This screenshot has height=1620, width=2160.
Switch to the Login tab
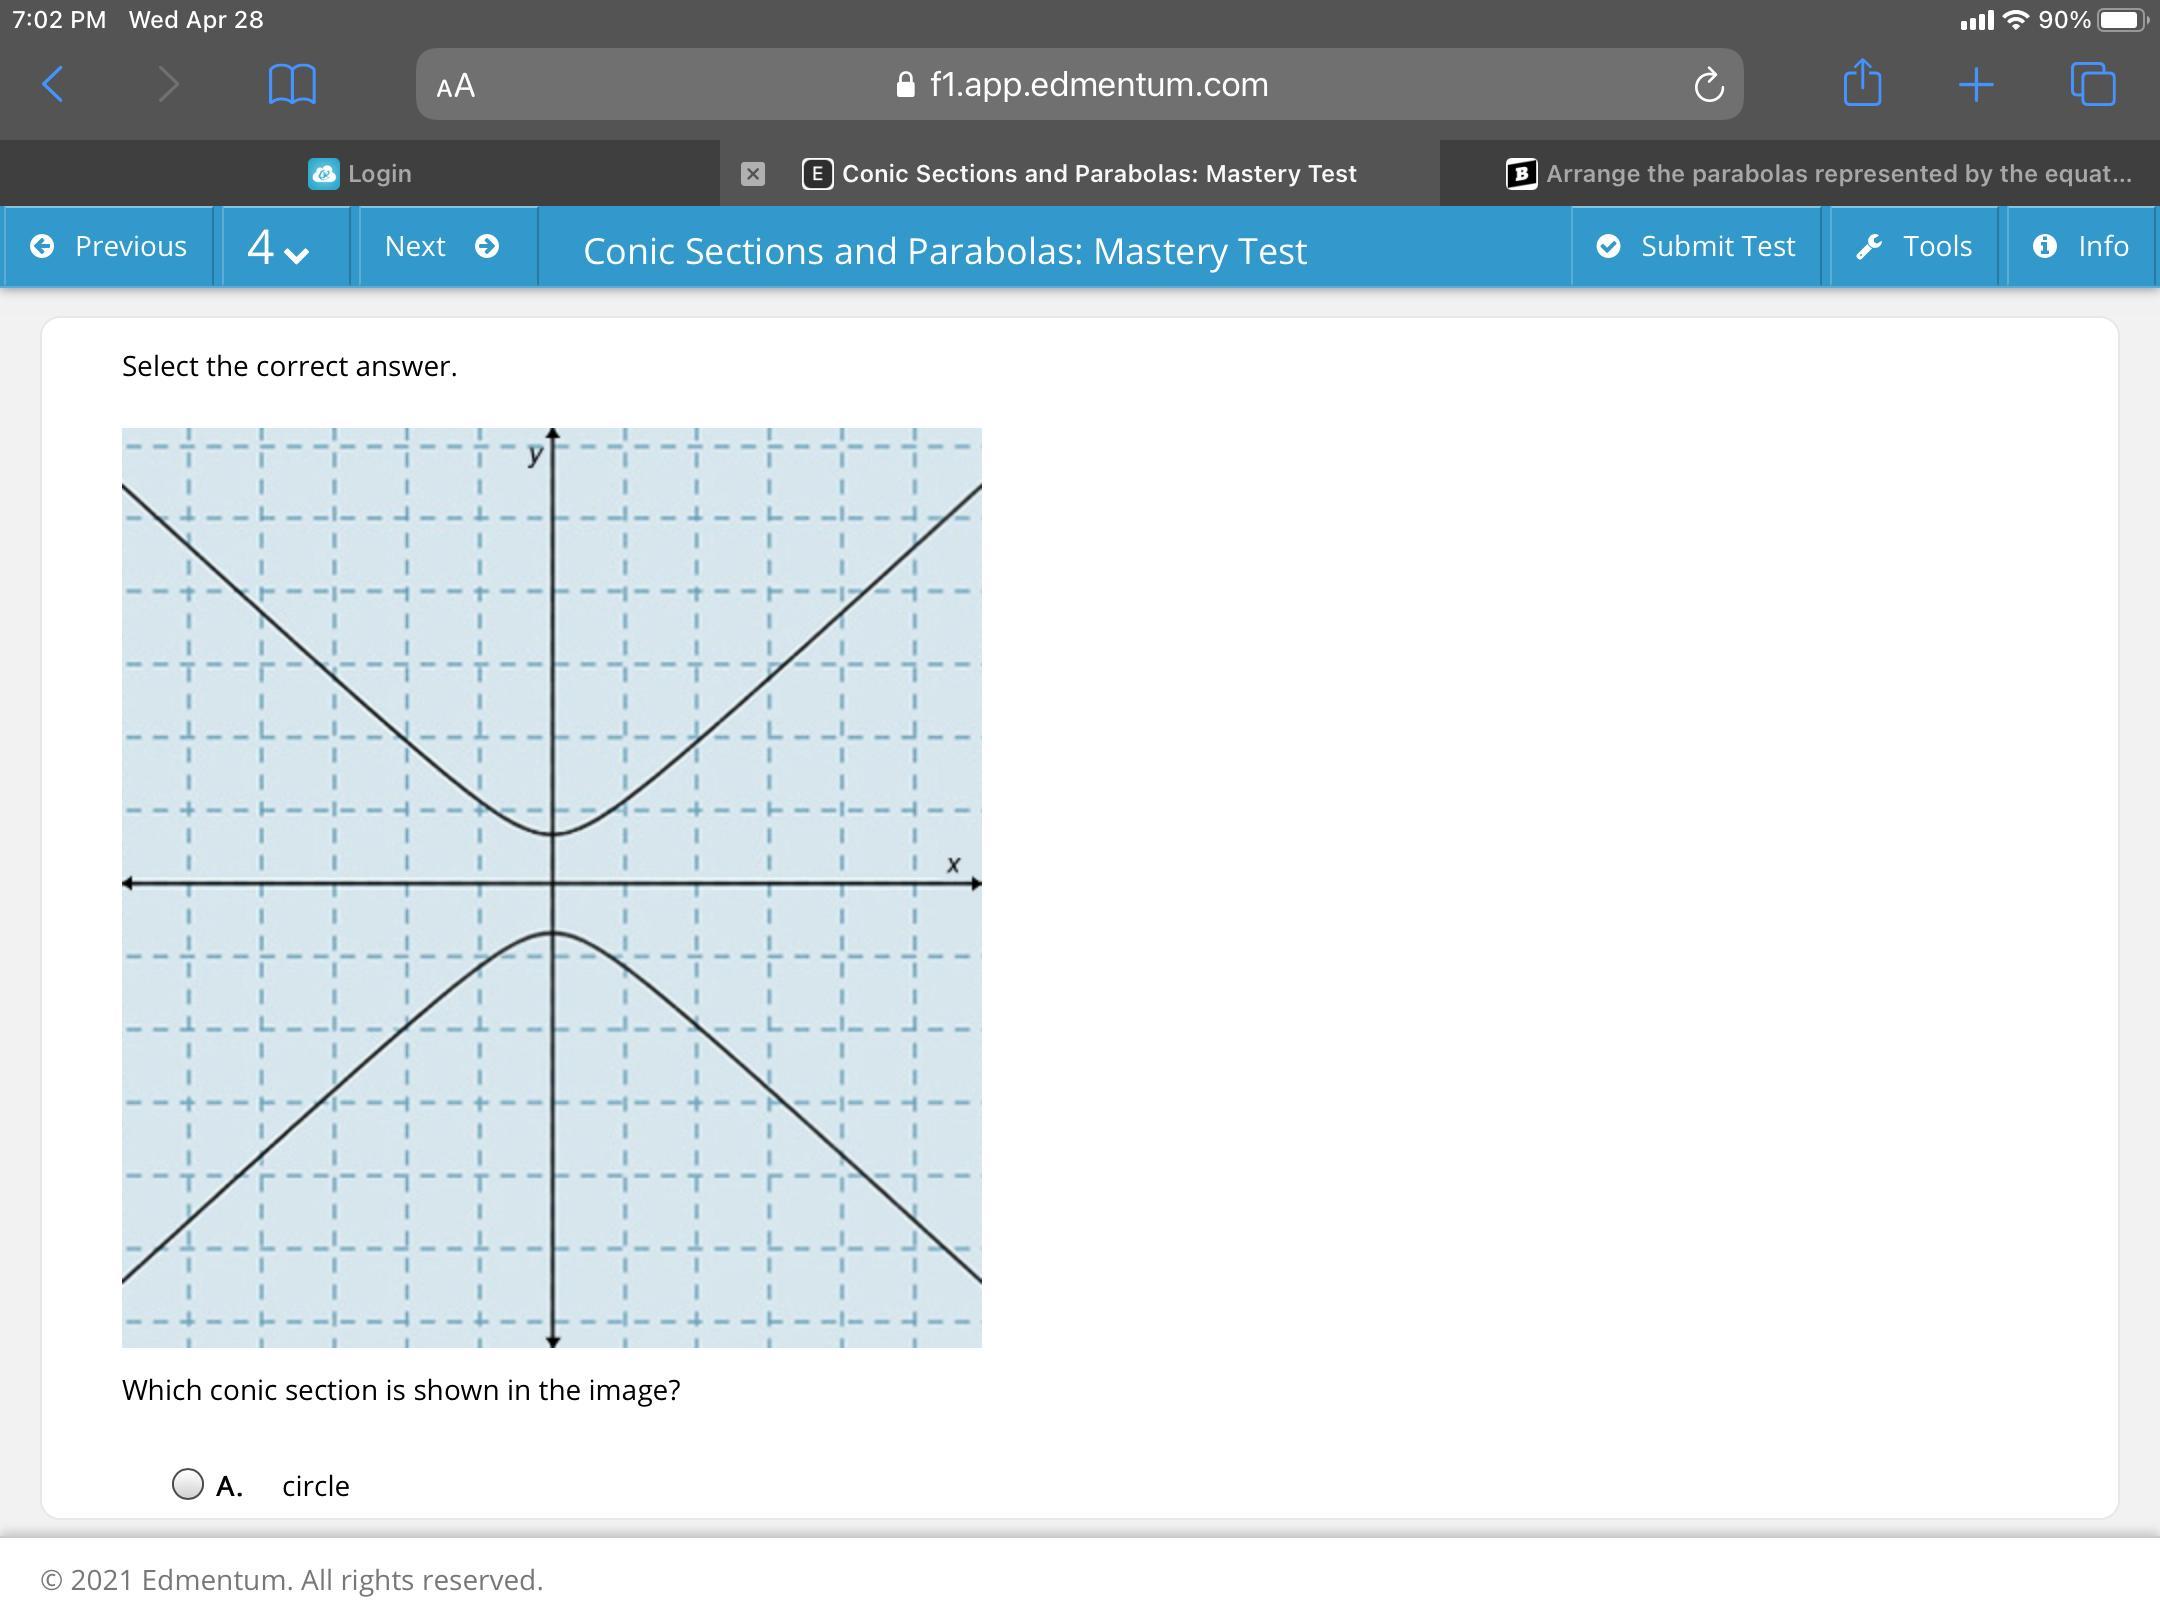360,174
